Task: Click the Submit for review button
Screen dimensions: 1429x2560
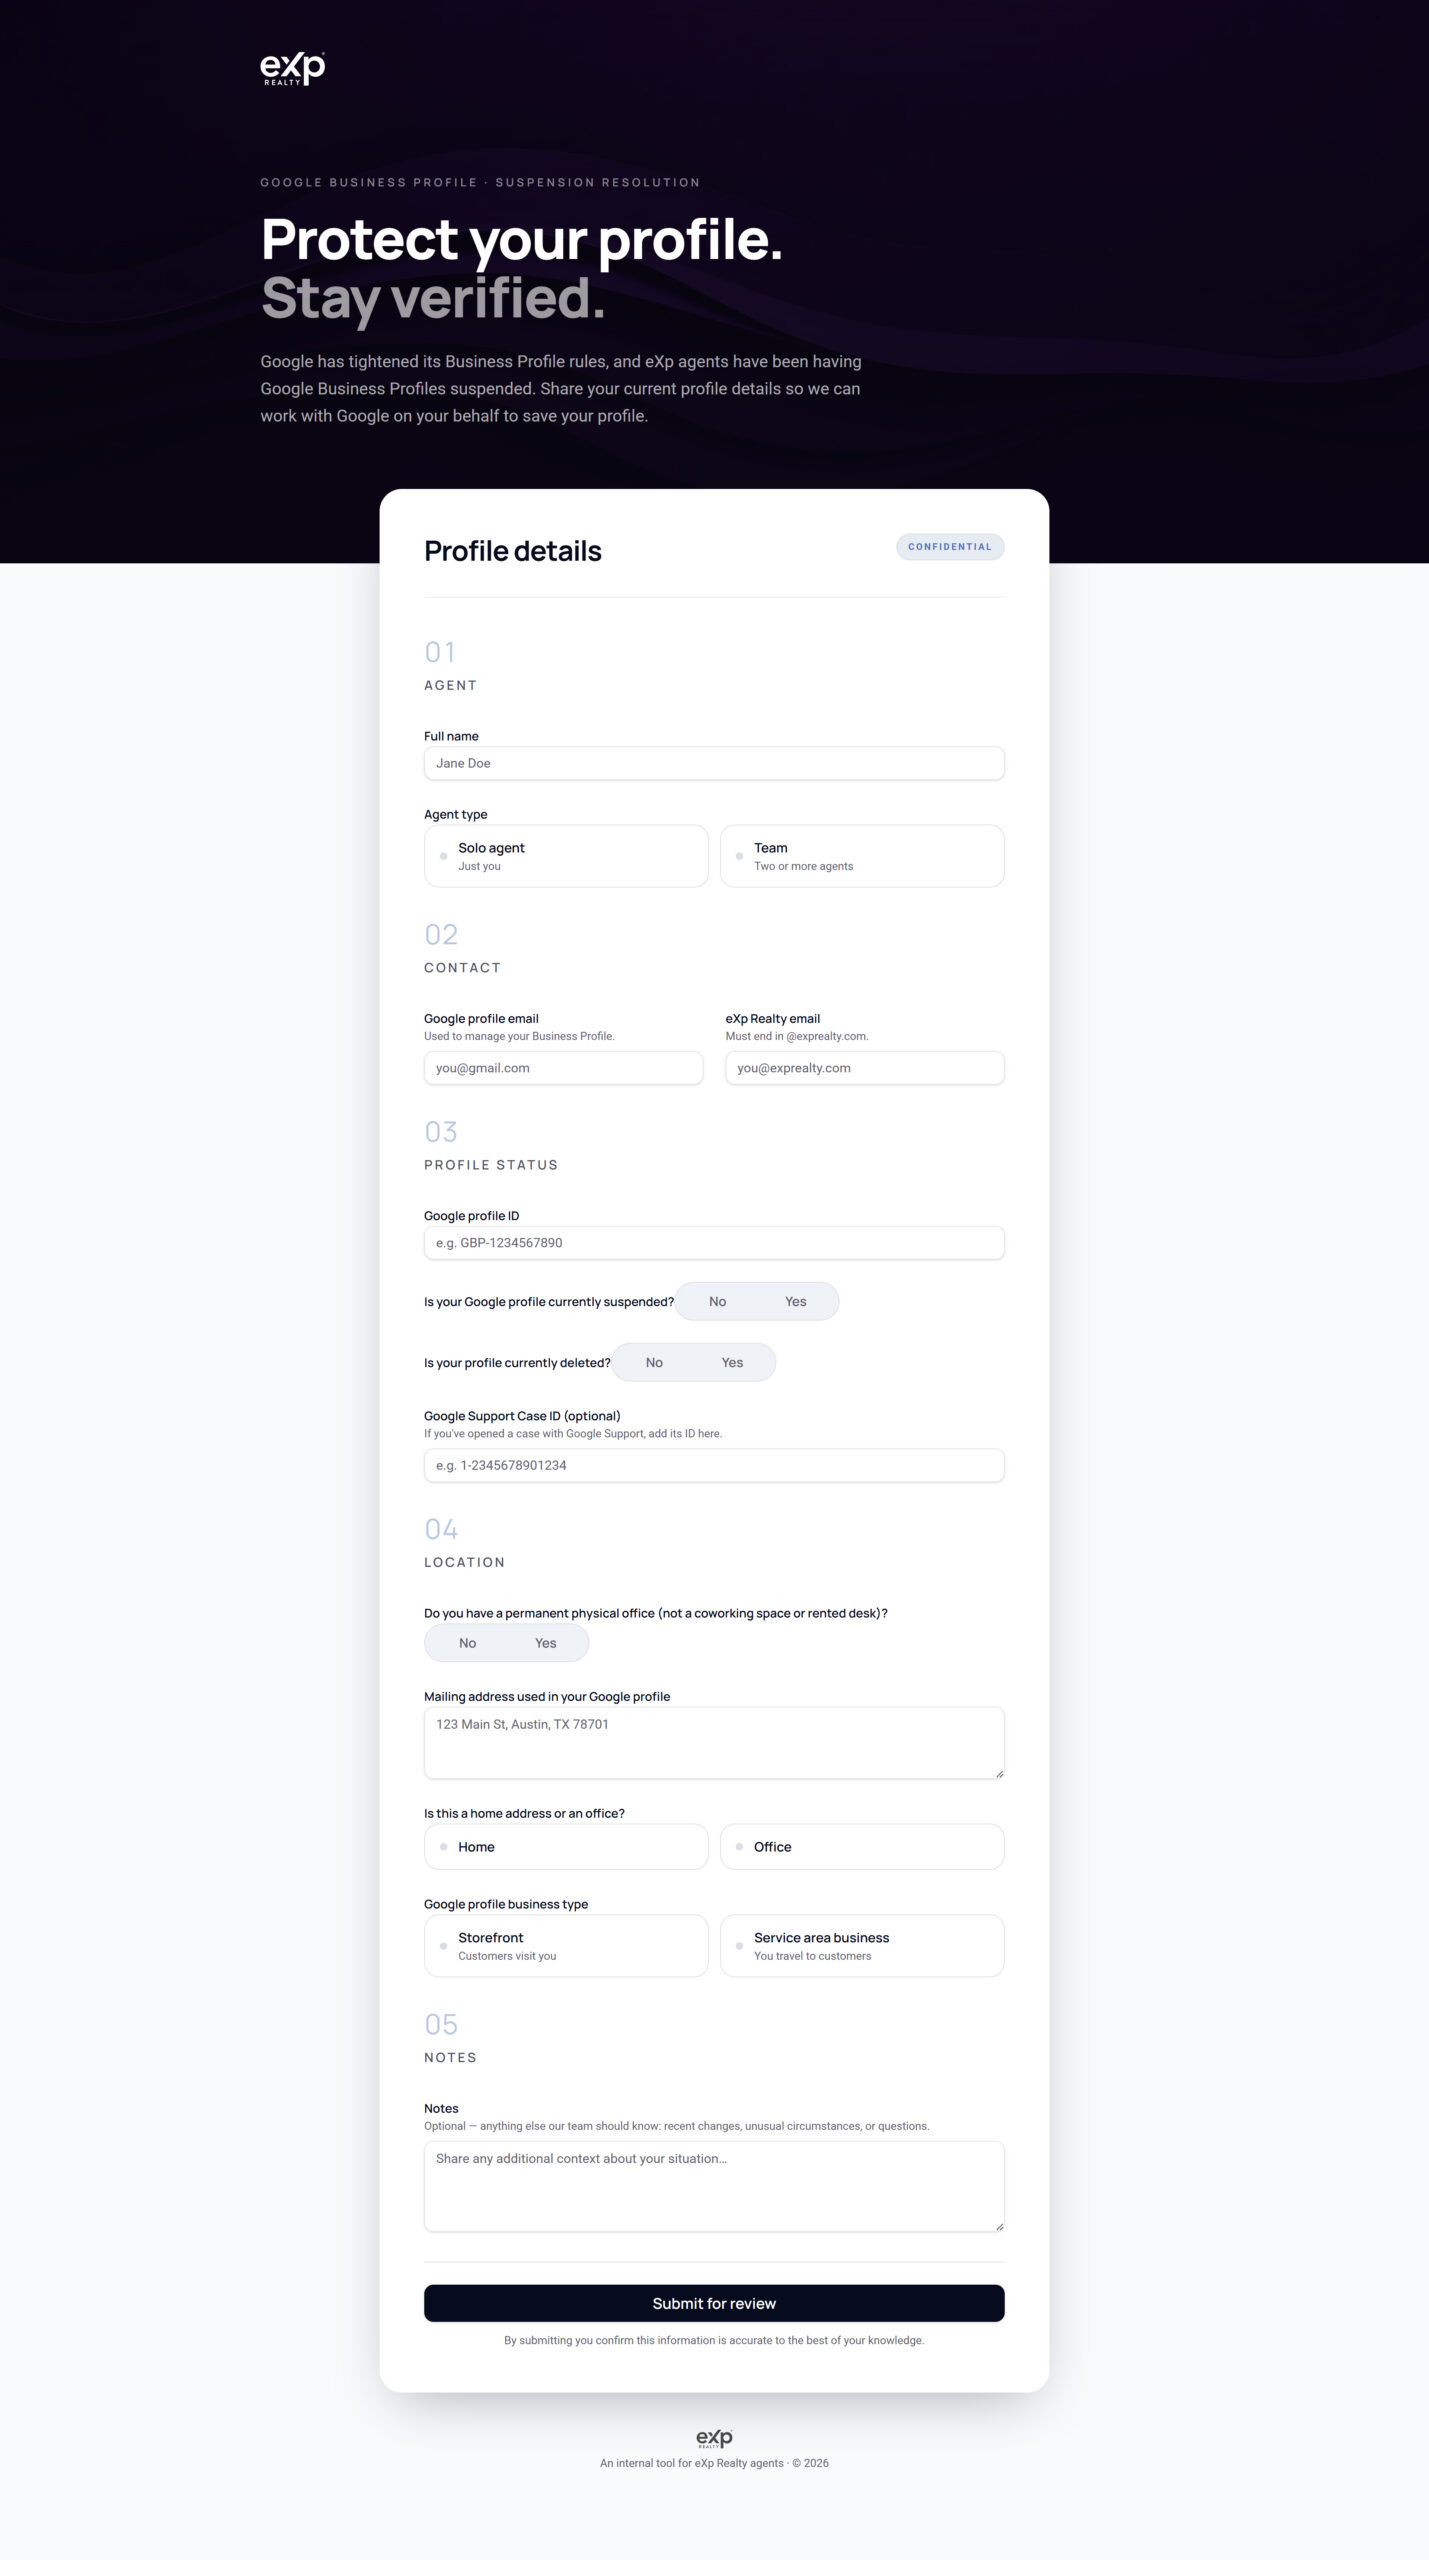Action: coord(714,2303)
